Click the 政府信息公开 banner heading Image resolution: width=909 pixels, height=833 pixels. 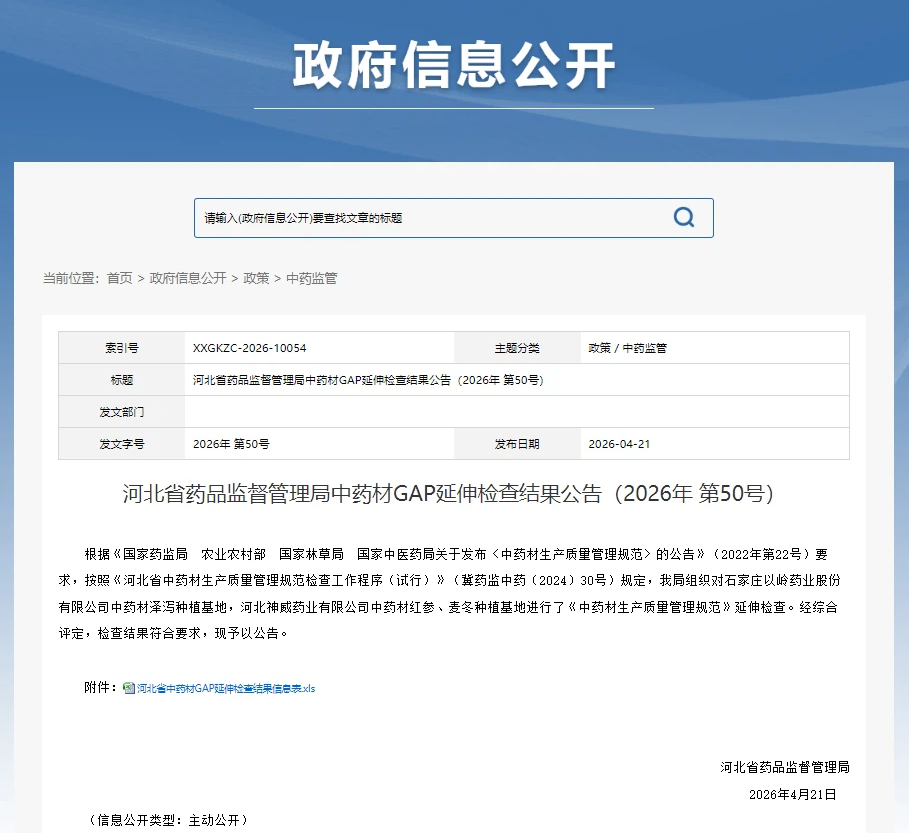pos(454,66)
